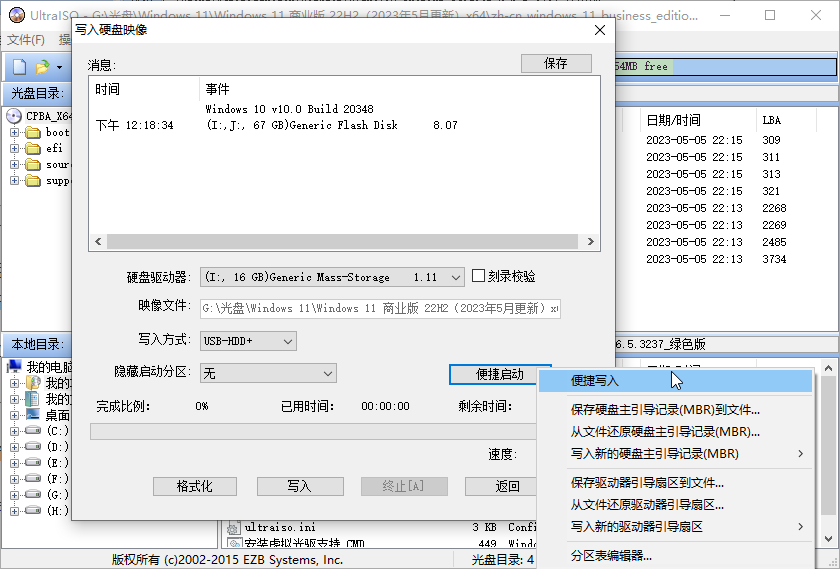Click the Open file toolbar icon
This screenshot has height=569, width=840.
tap(42, 67)
